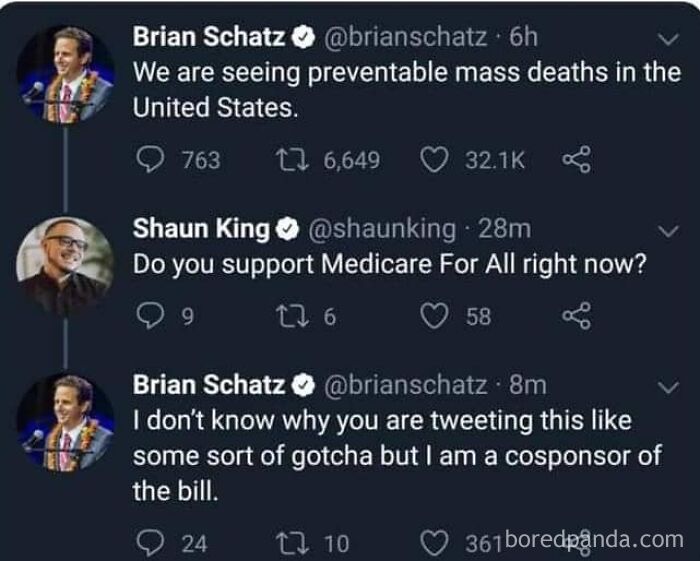Open more options on cosponsor tweet
Screen dimensions: 700x561
(x=666, y=386)
